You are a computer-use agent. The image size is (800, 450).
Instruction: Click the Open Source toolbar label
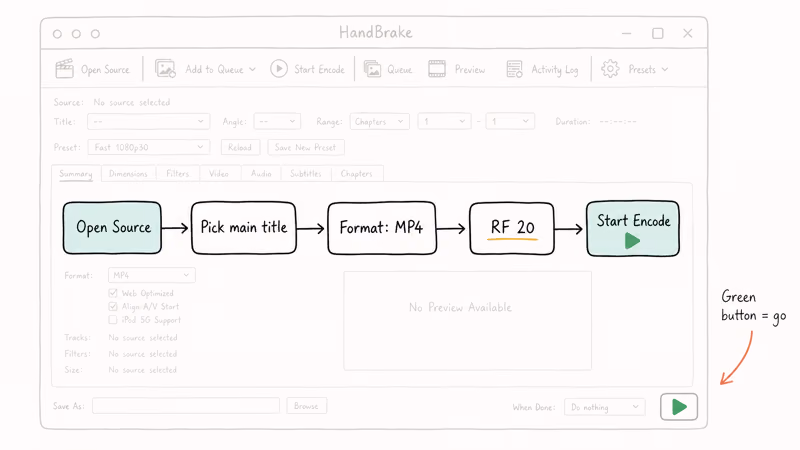[x=105, y=70]
